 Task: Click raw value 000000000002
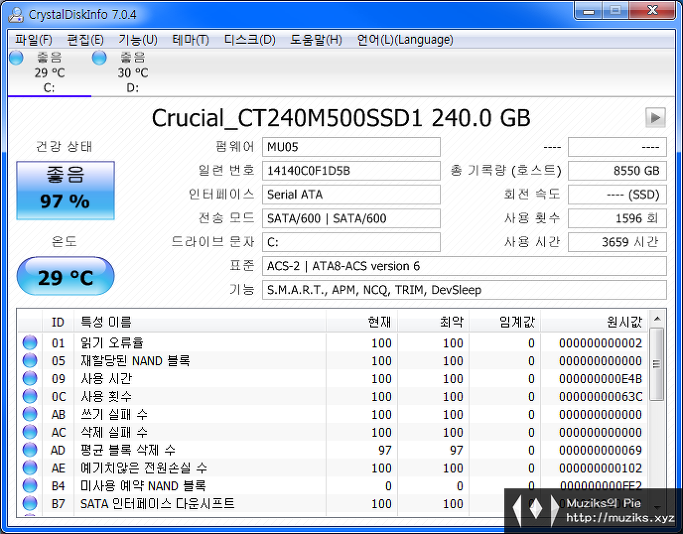(600, 343)
